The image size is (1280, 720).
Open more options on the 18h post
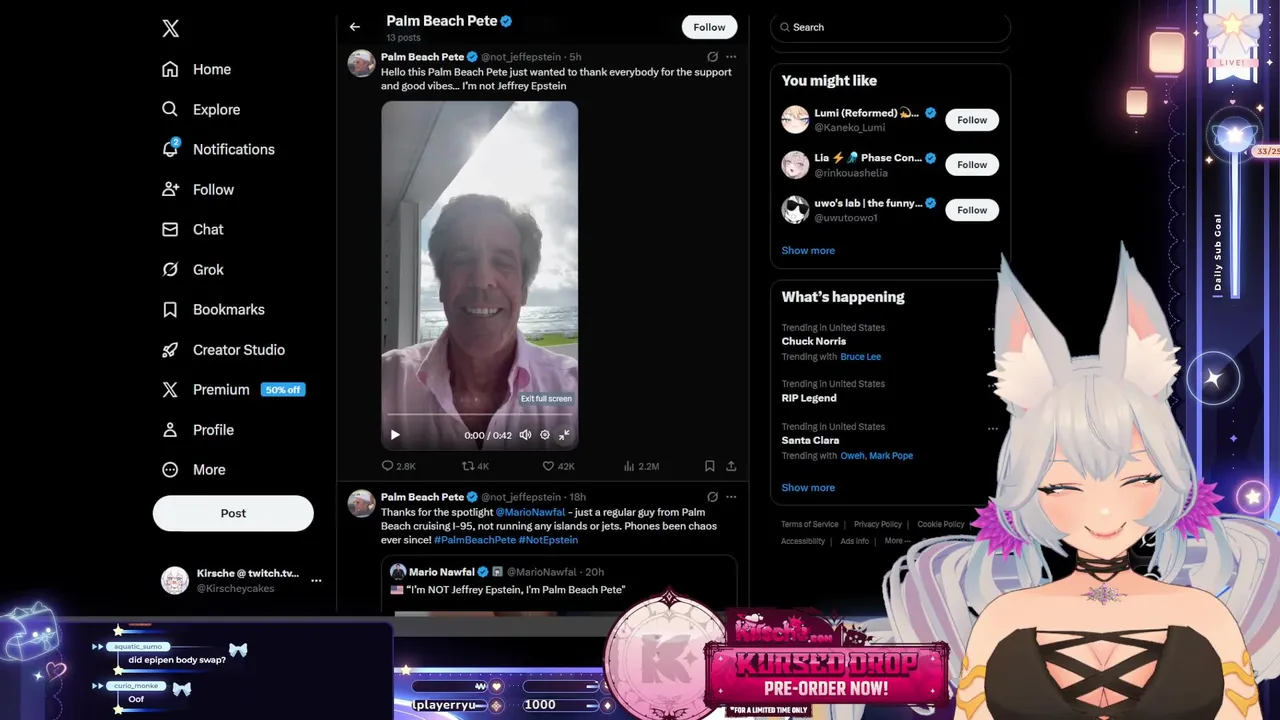tap(731, 497)
